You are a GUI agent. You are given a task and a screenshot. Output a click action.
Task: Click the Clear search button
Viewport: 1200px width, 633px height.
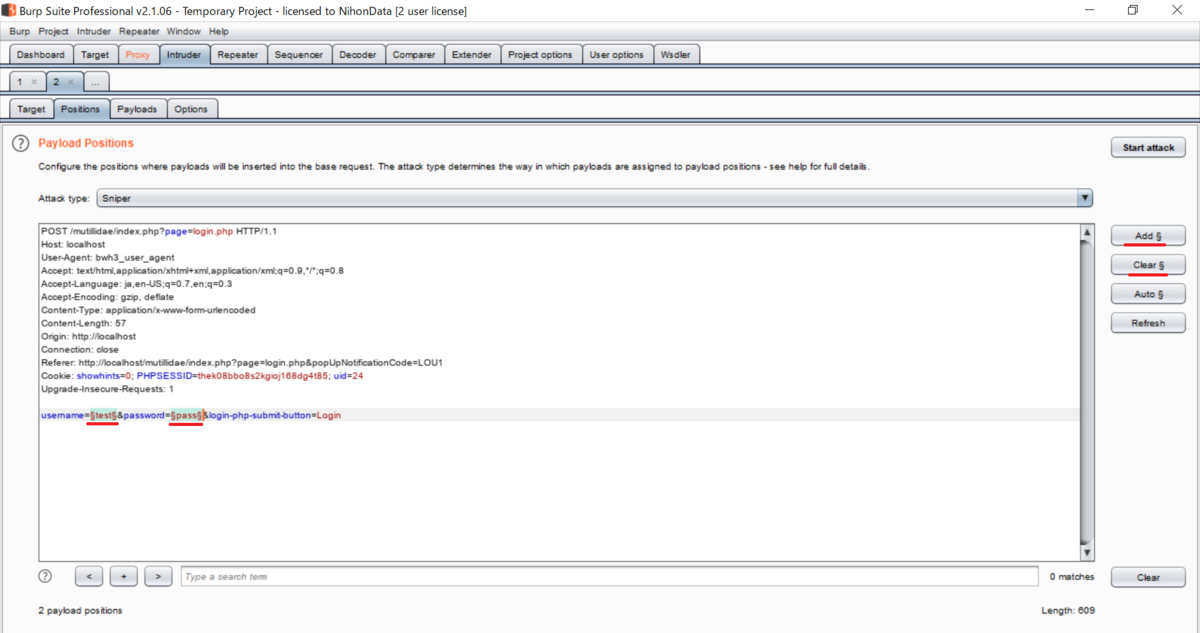pos(1148,577)
